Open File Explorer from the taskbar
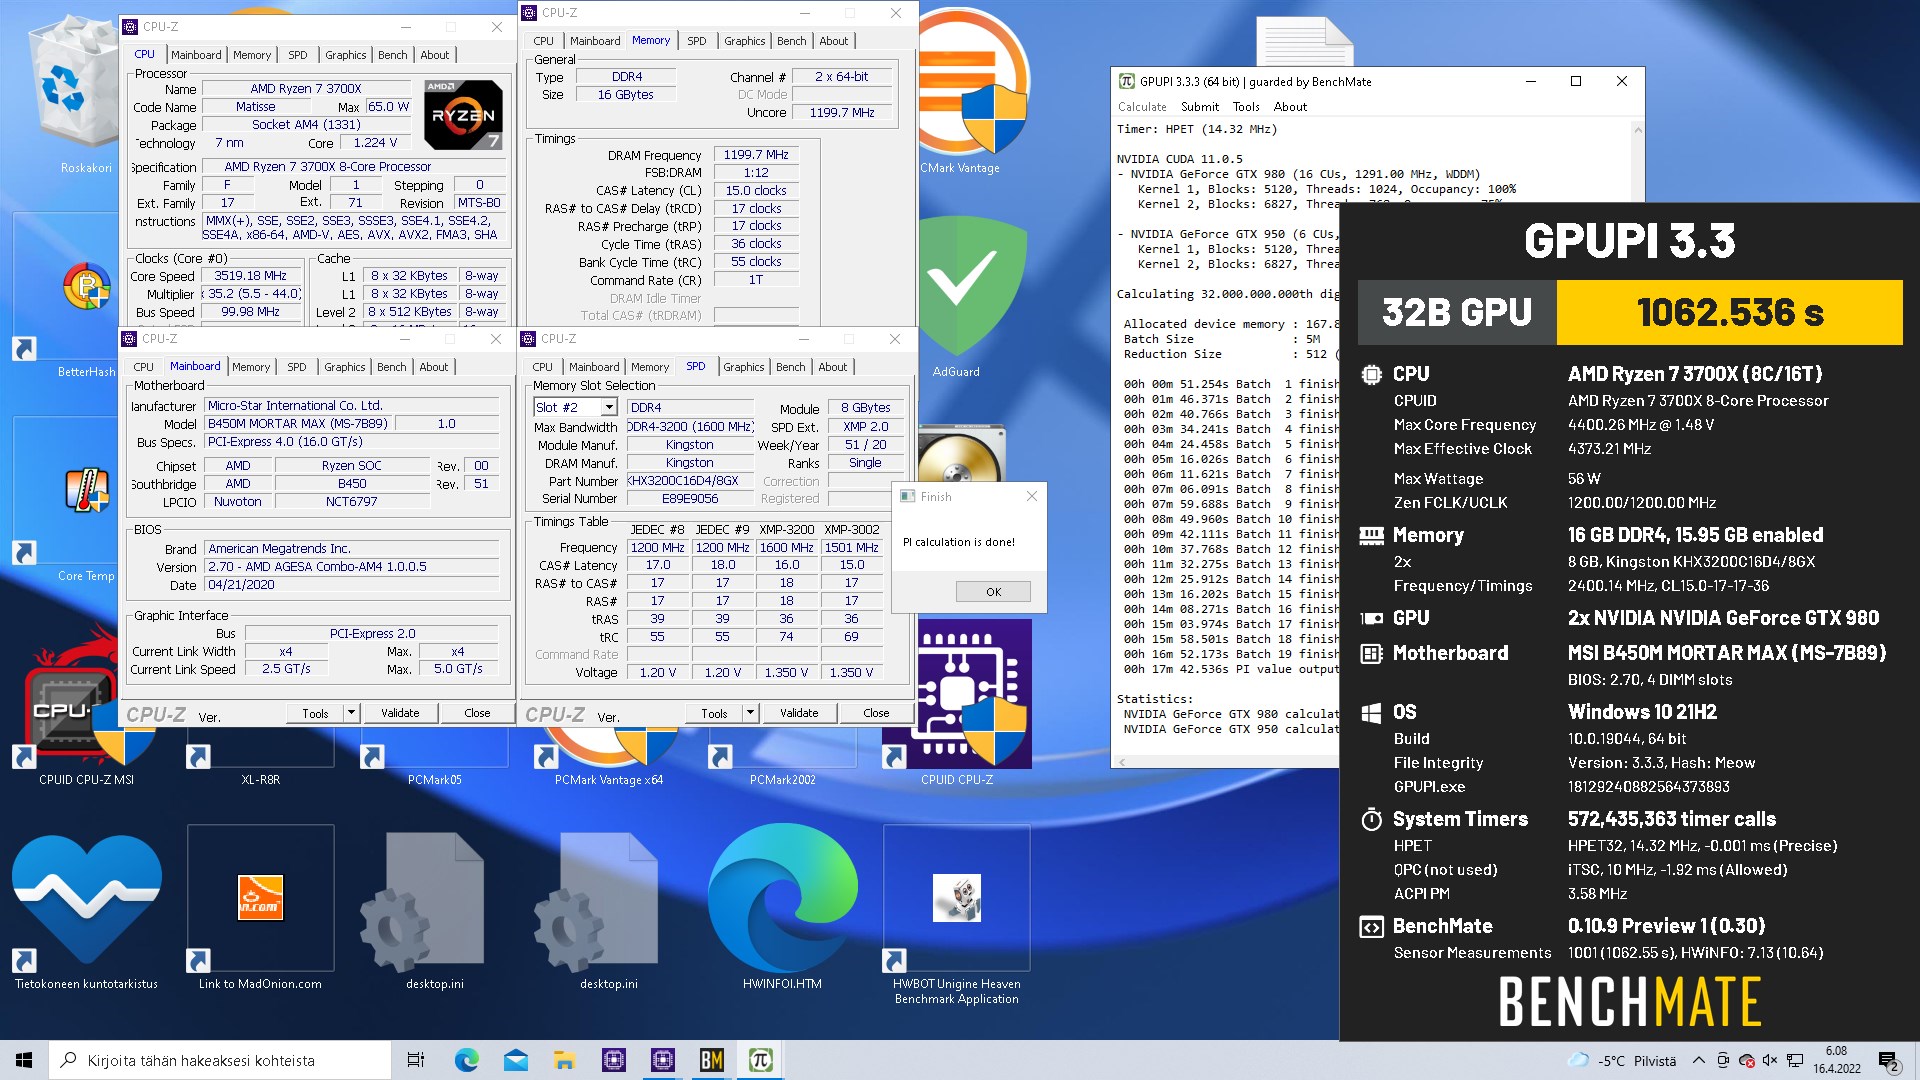 [564, 1060]
